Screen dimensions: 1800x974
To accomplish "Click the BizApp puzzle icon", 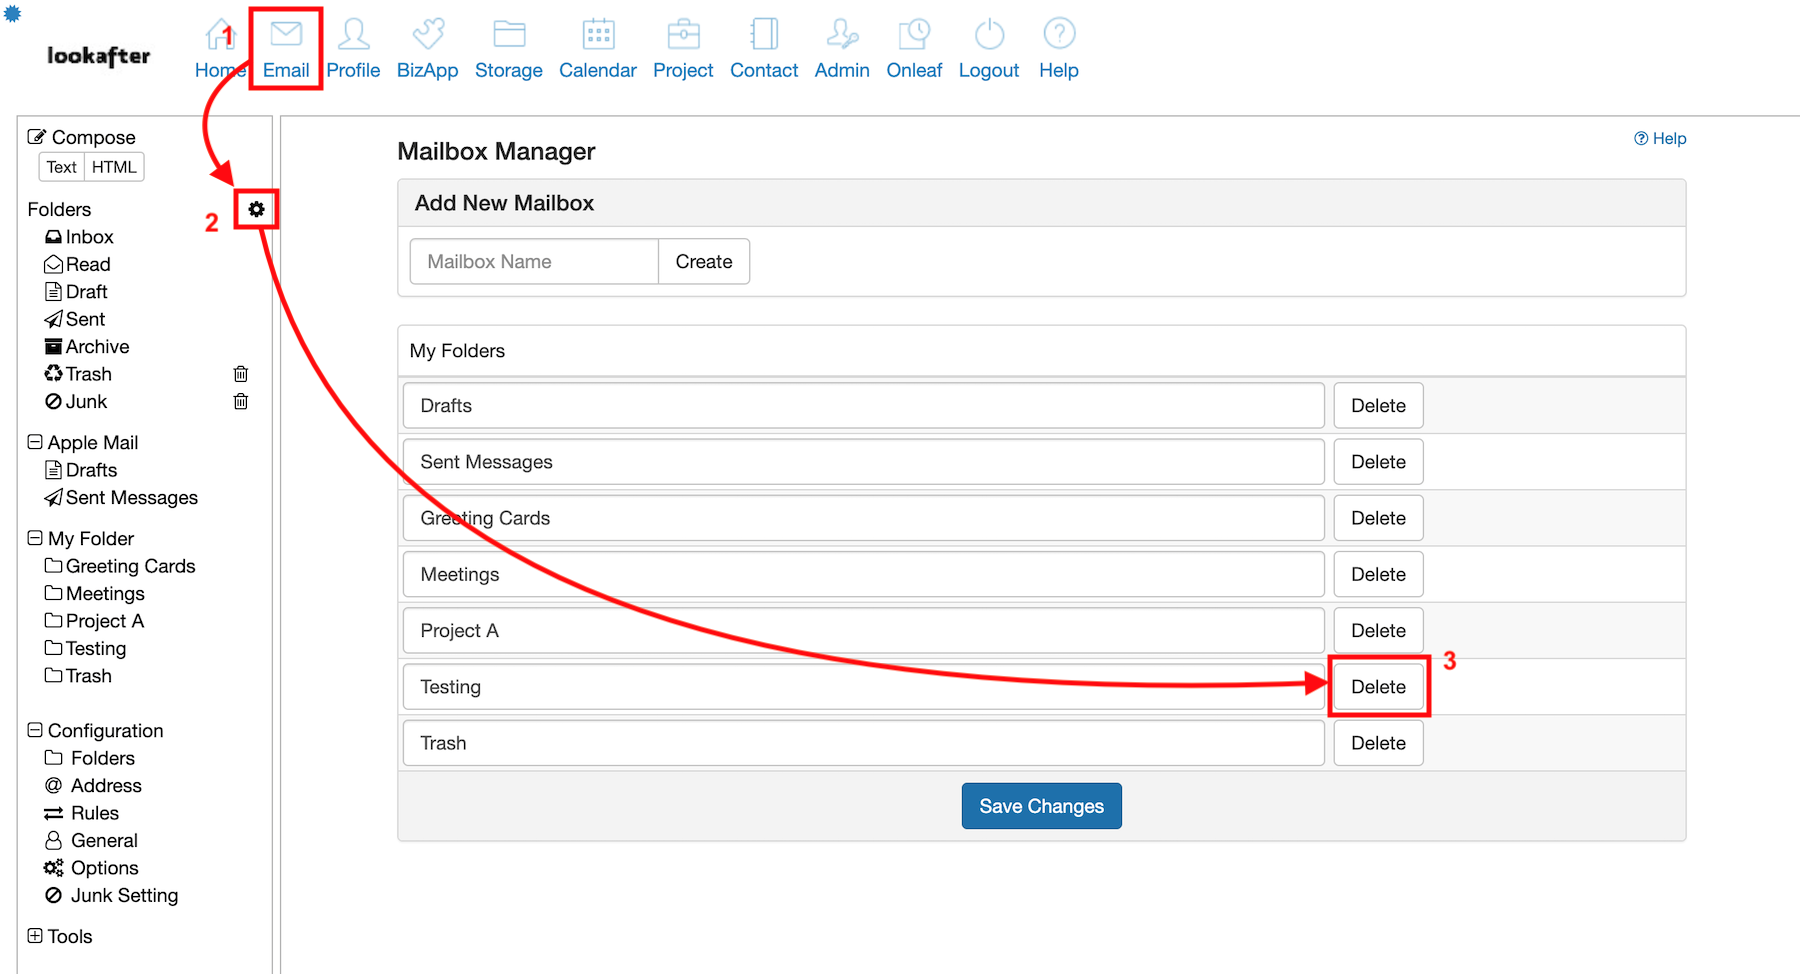I will pos(427,35).
